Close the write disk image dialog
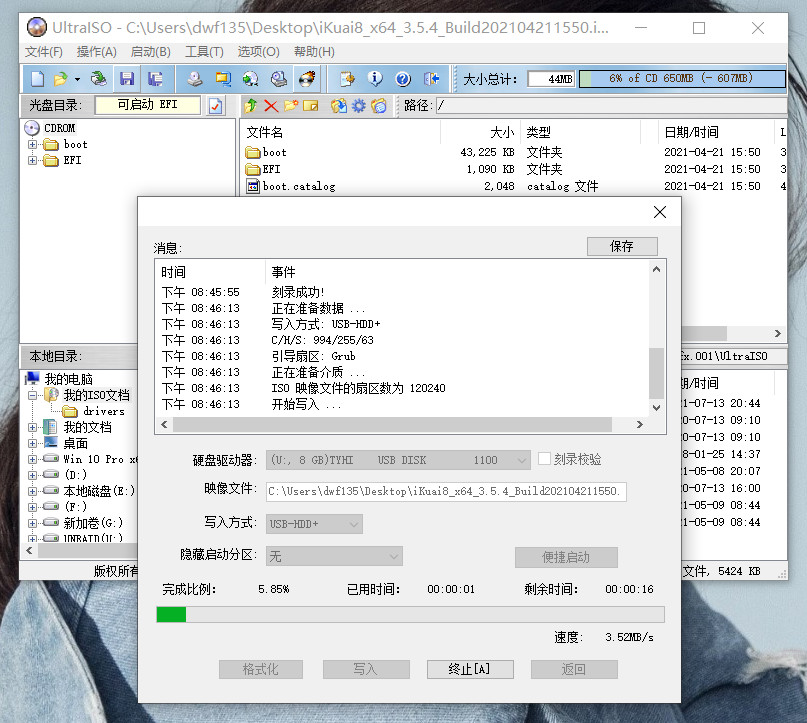The image size is (807, 723). point(660,212)
